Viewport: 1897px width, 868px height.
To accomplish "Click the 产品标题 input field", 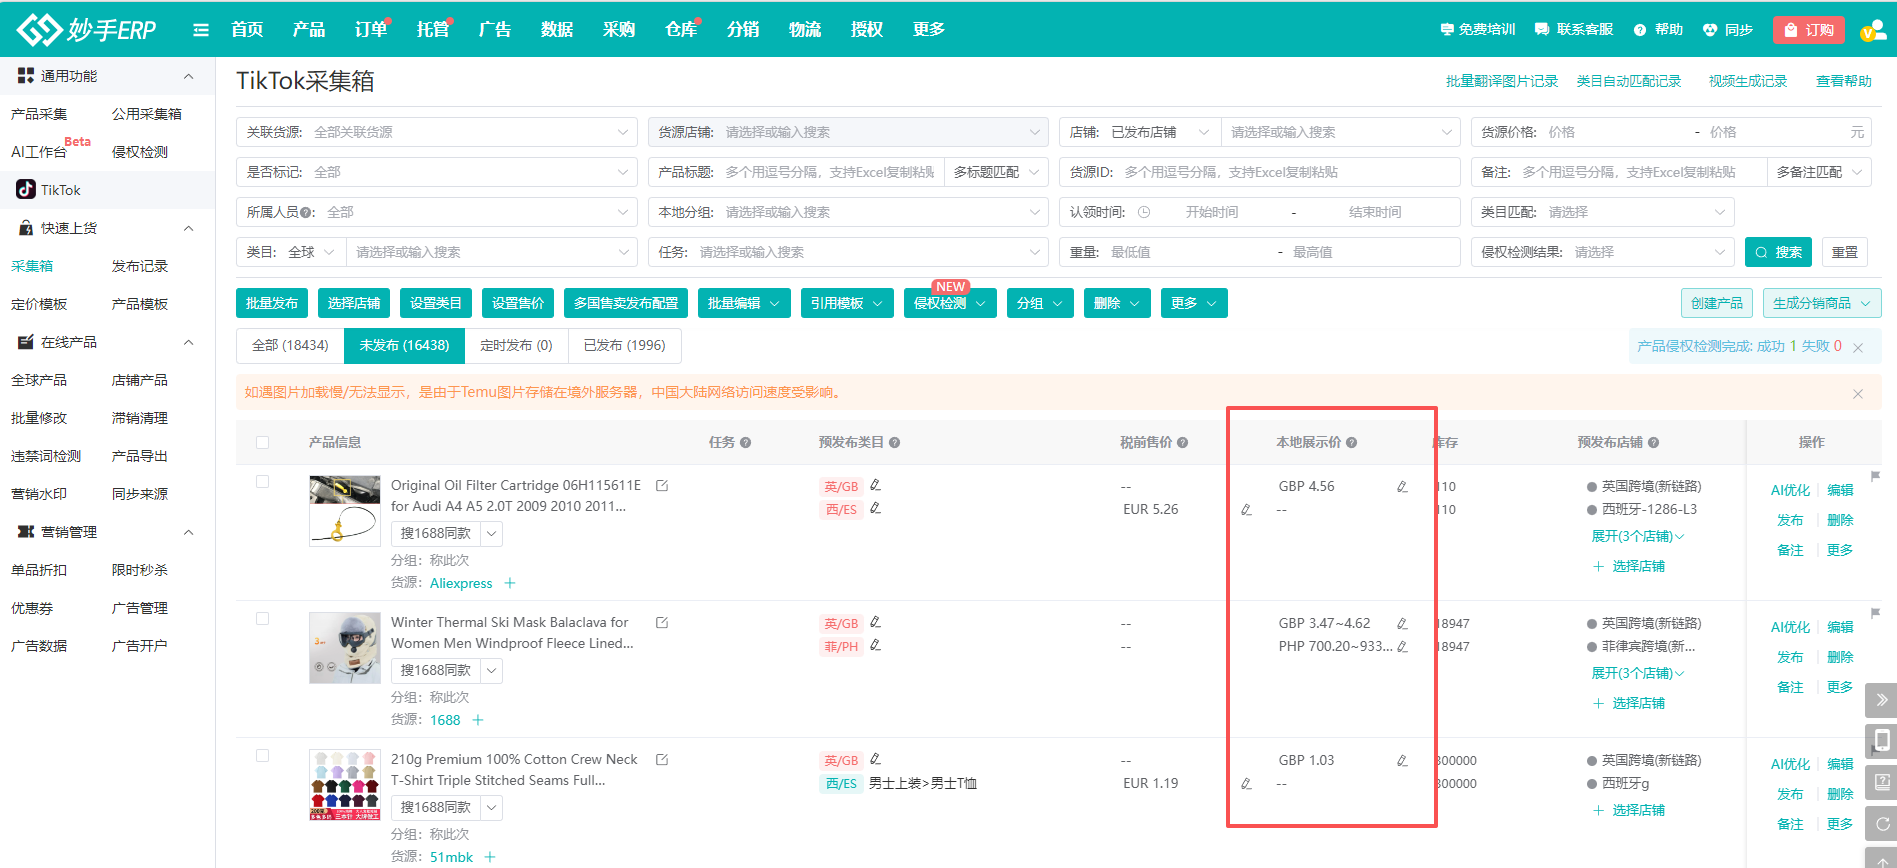I will [x=829, y=172].
